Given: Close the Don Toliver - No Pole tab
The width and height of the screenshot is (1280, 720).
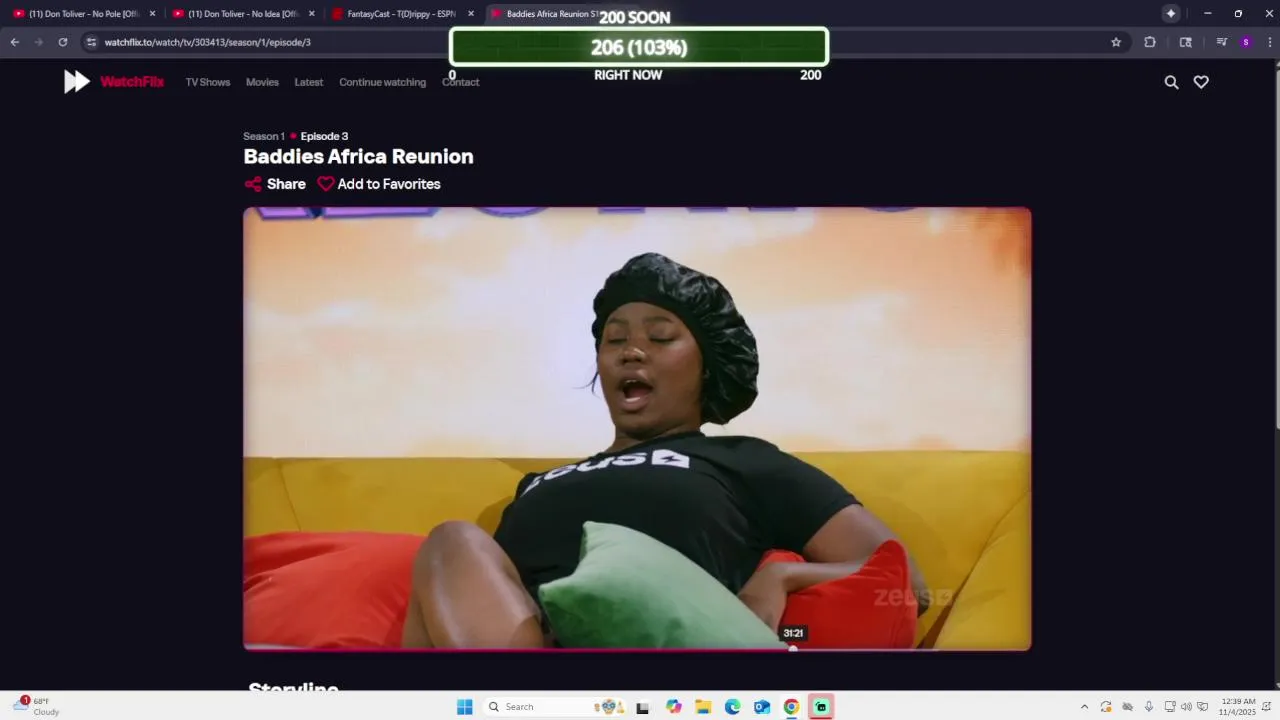Looking at the screenshot, I should [x=153, y=14].
